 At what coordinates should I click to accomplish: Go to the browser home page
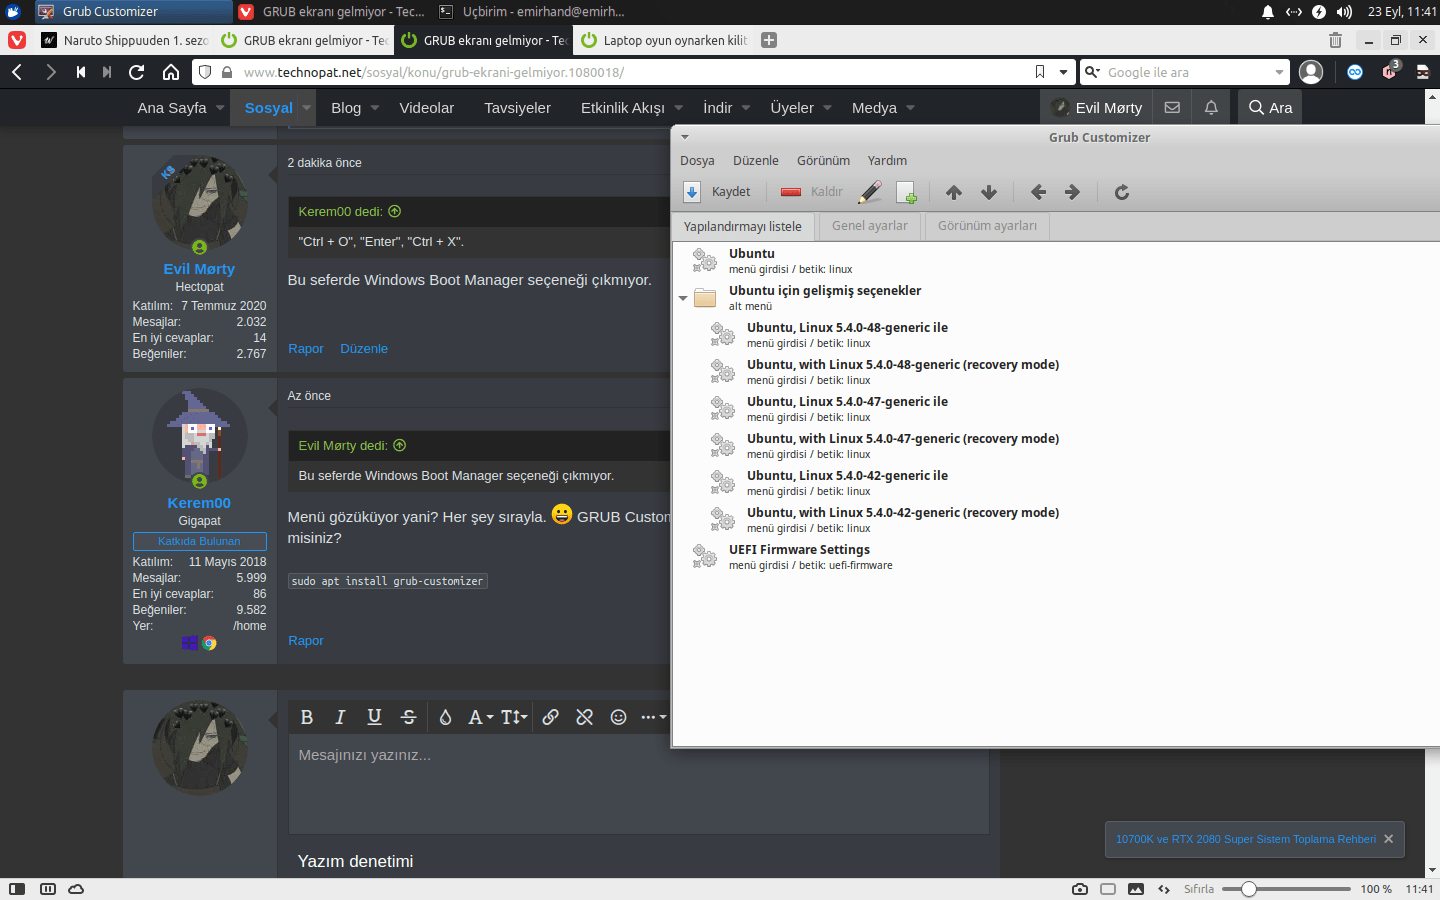[171, 72]
